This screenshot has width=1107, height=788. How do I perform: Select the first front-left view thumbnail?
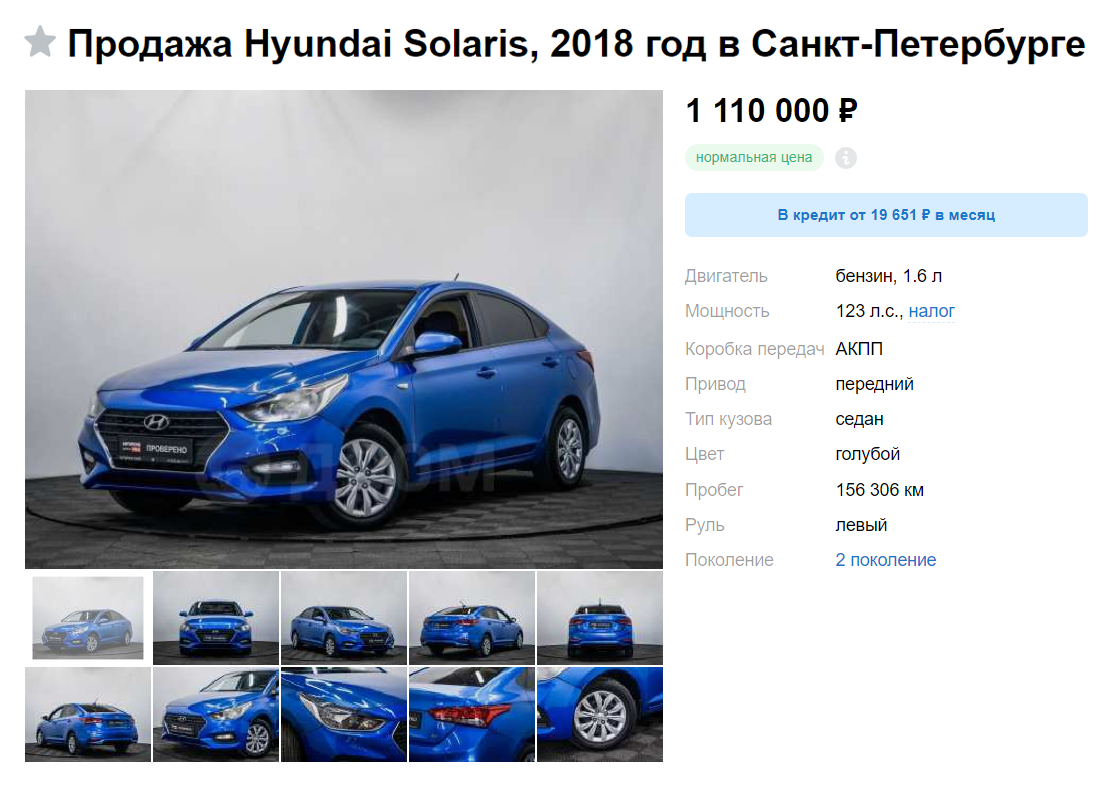tap(88, 618)
